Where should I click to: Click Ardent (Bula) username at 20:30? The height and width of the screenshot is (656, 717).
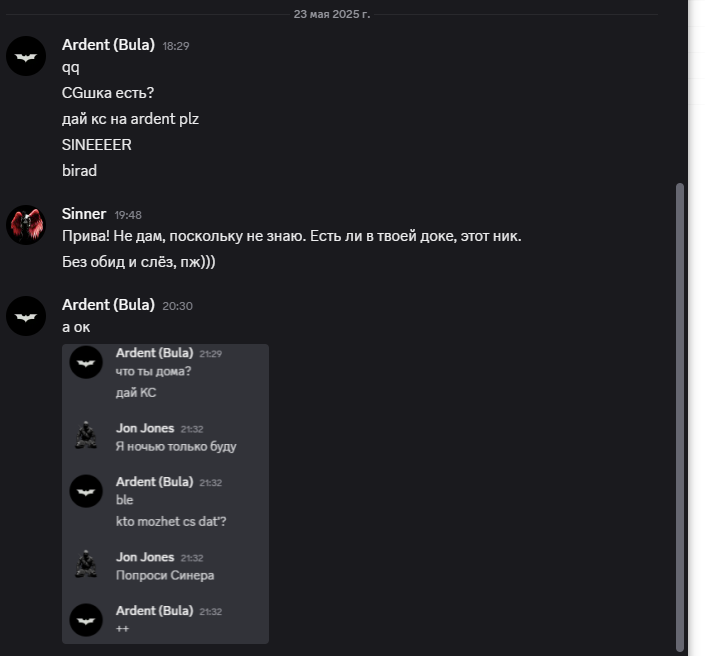(x=108, y=305)
